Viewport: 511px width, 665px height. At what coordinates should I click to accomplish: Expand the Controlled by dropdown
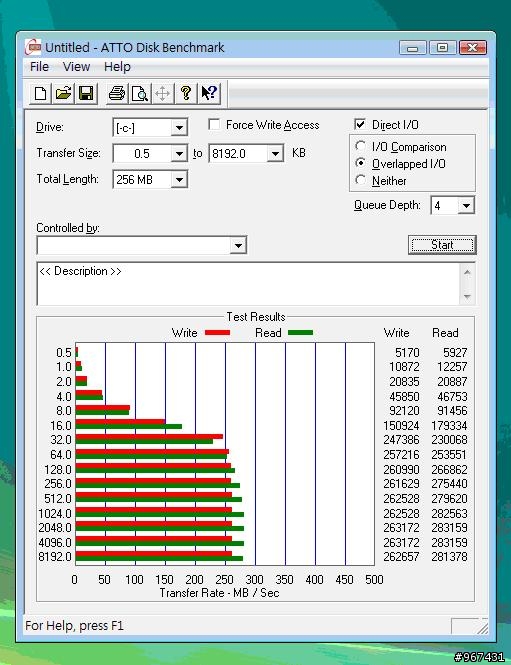click(238, 246)
